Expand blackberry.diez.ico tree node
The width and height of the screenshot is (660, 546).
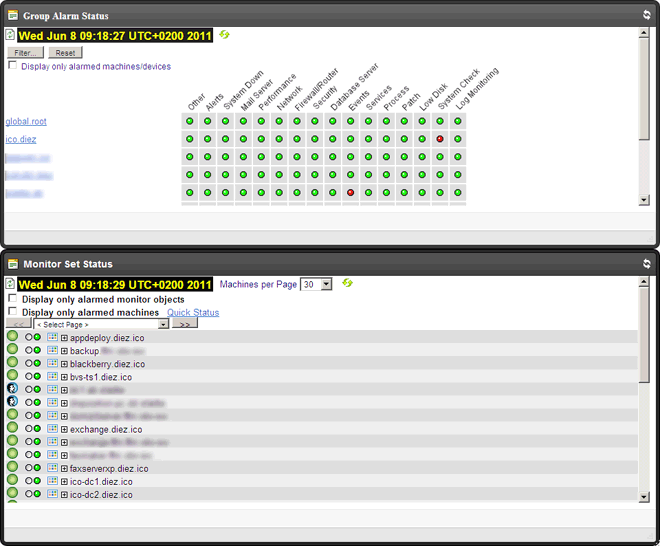(64, 364)
